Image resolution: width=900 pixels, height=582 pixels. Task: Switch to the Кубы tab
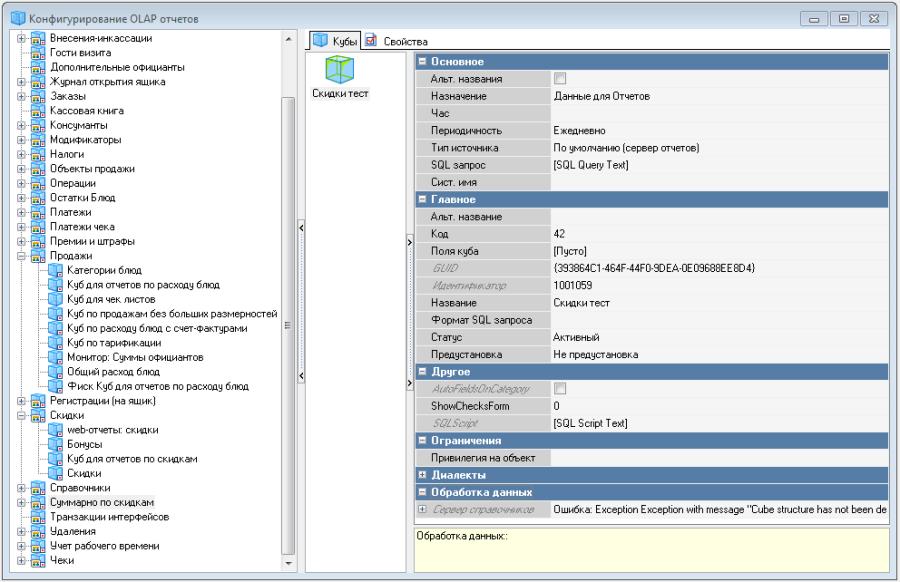(x=334, y=41)
